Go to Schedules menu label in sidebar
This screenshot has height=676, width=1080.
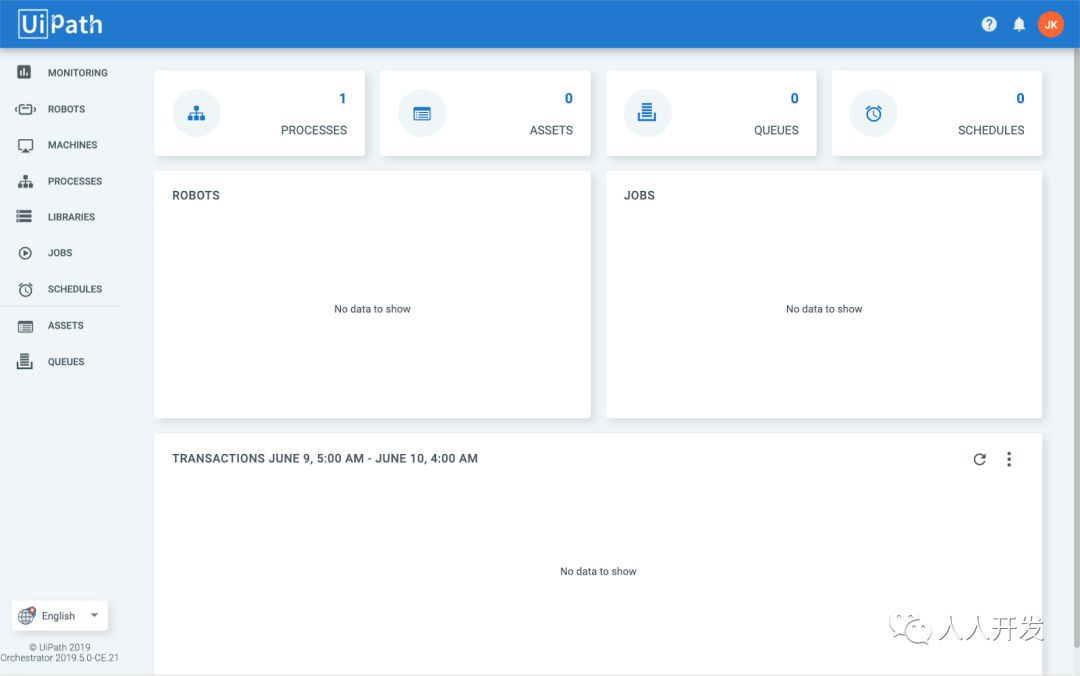coord(75,289)
